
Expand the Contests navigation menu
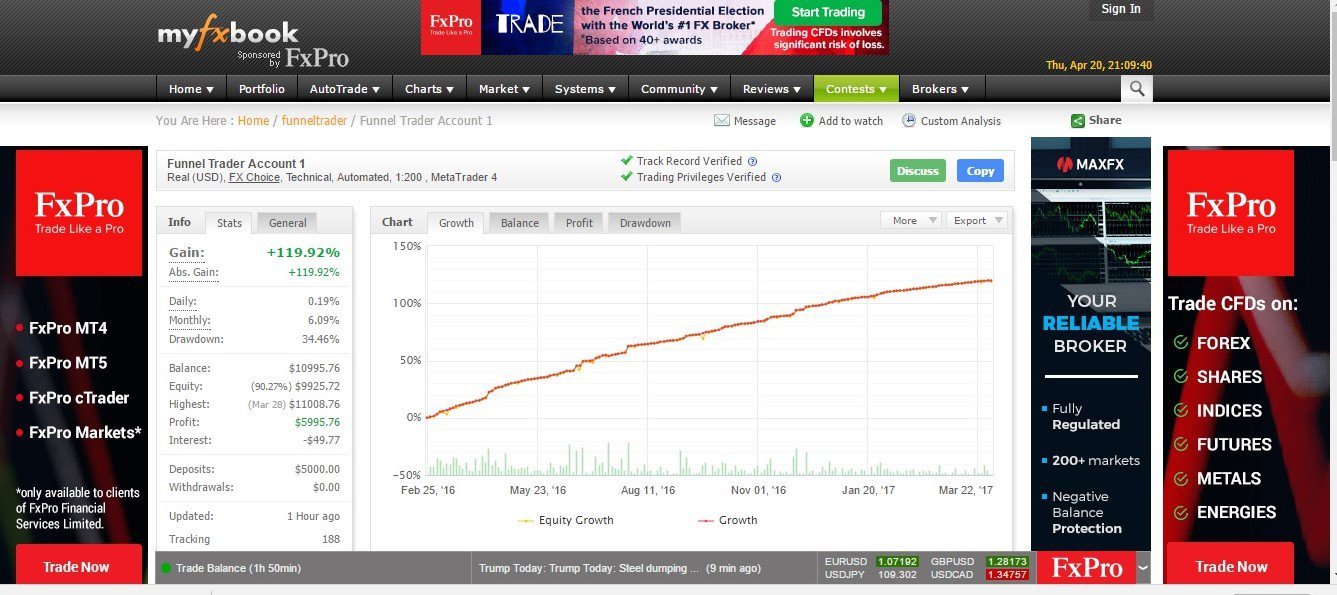(856, 89)
